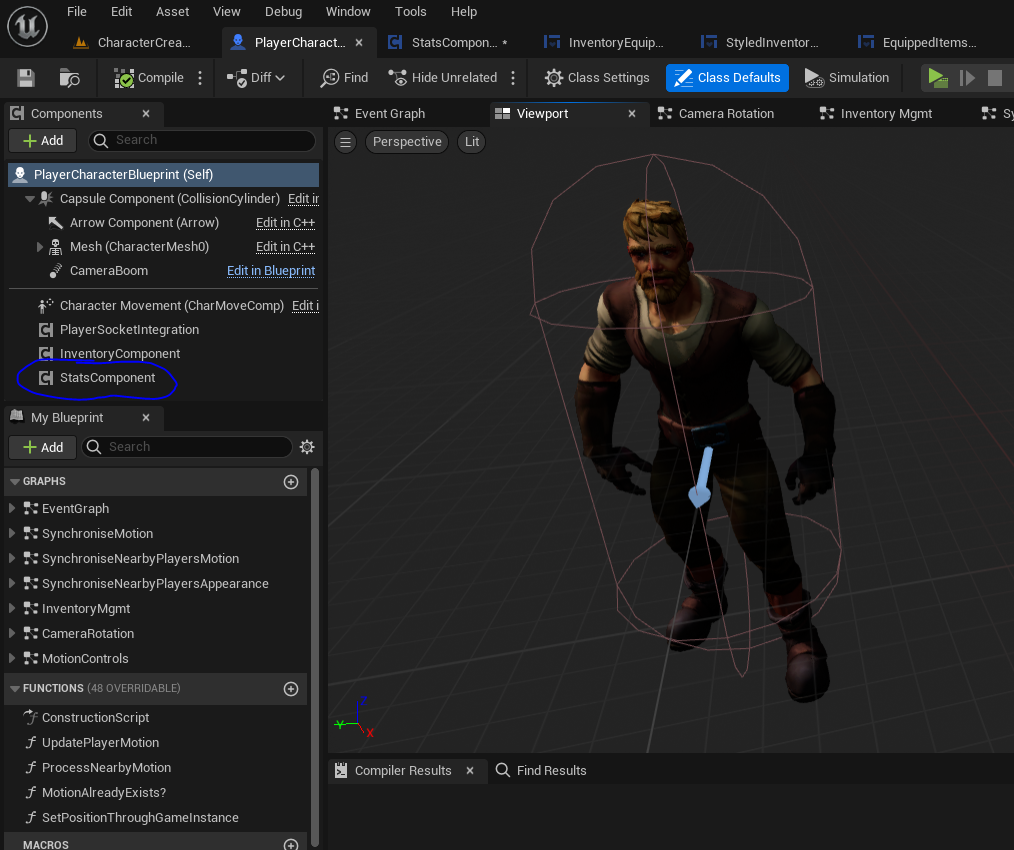Open the Help menu
This screenshot has height=850, width=1014.
(x=464, y=12)
